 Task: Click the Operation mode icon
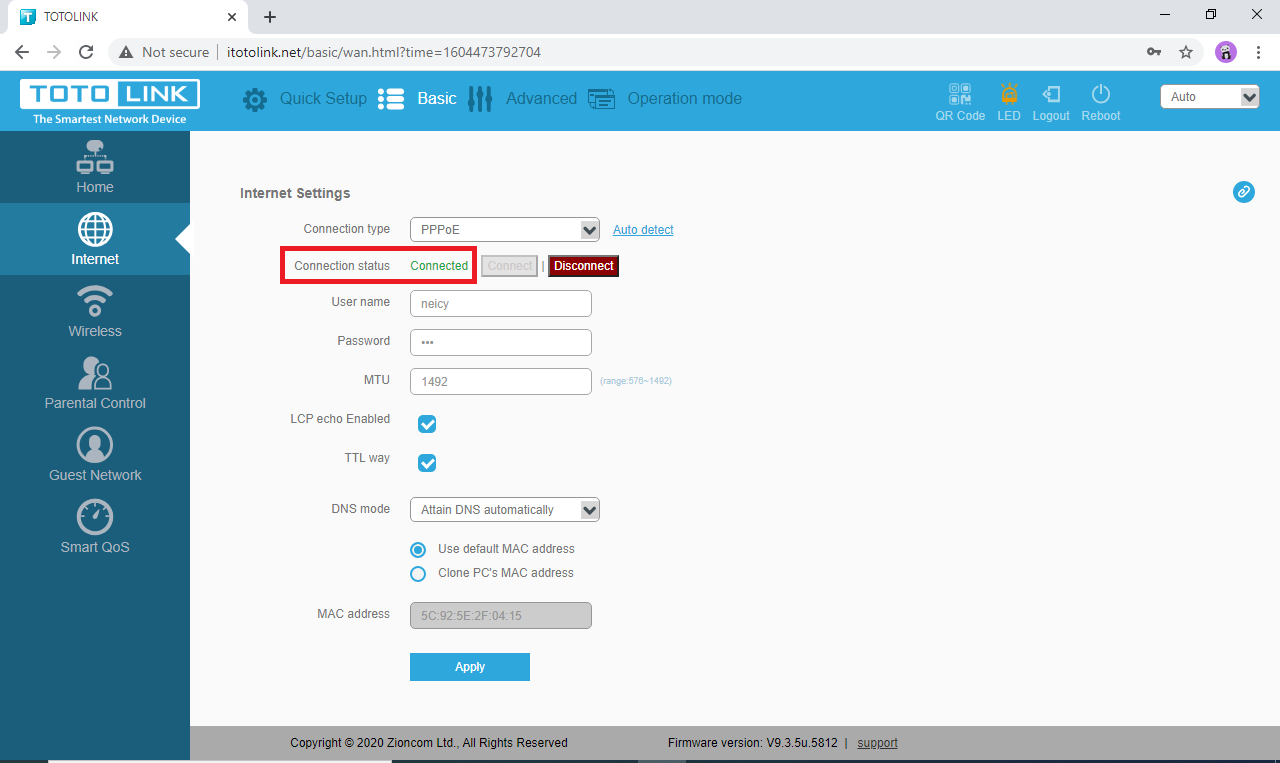point(601,99)
